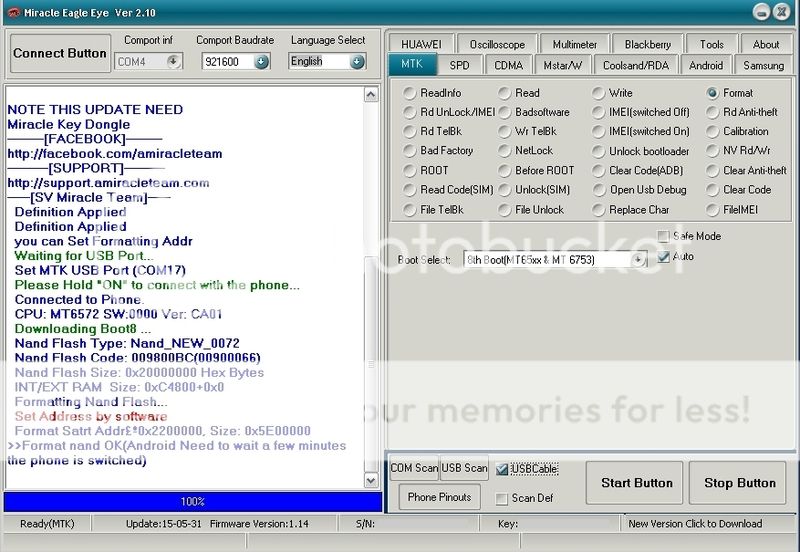This screenshot has width=800, height=552.
Task: Switch to the HUAWEI tab
Action: click(421, 44)
